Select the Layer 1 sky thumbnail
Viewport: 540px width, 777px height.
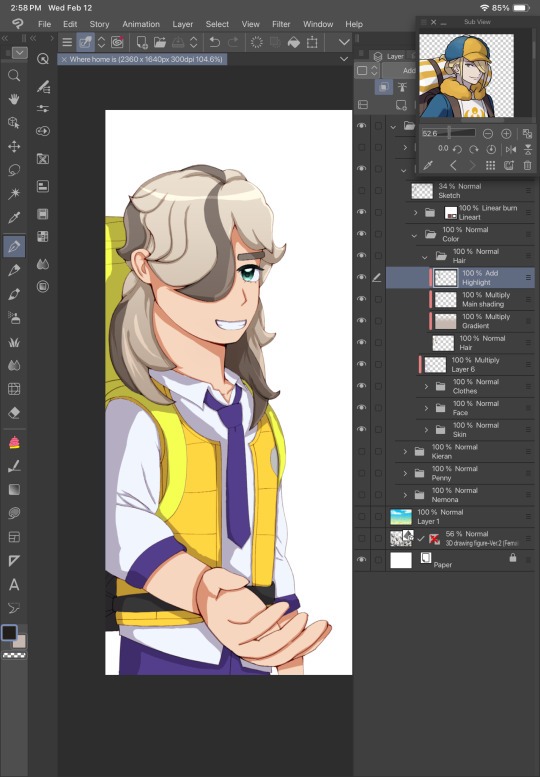pyautogui.click(x=401, y=517)
